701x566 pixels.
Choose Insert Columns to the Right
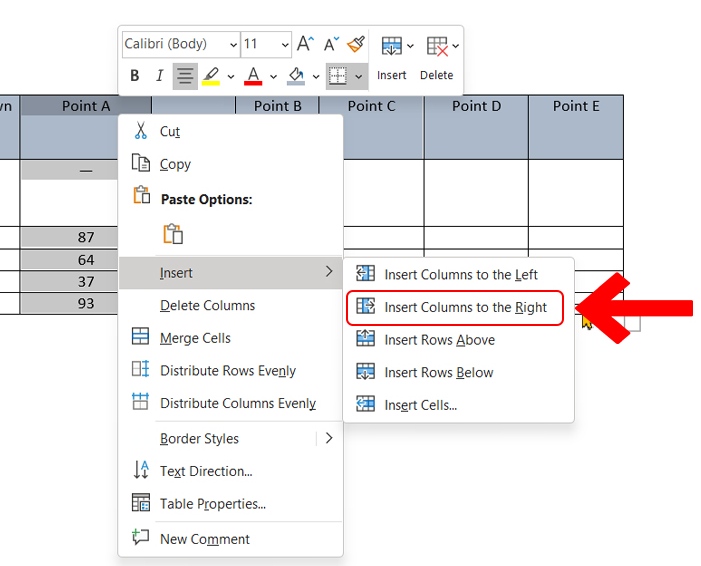coord(455,307)
